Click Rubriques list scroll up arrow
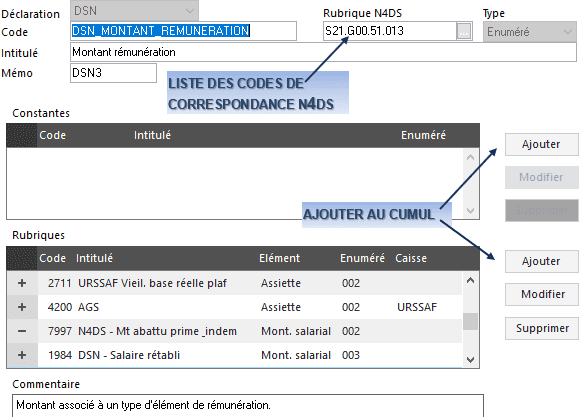This screenshot has height=420, width=580. pyautogui.click(x=471, y=280)
